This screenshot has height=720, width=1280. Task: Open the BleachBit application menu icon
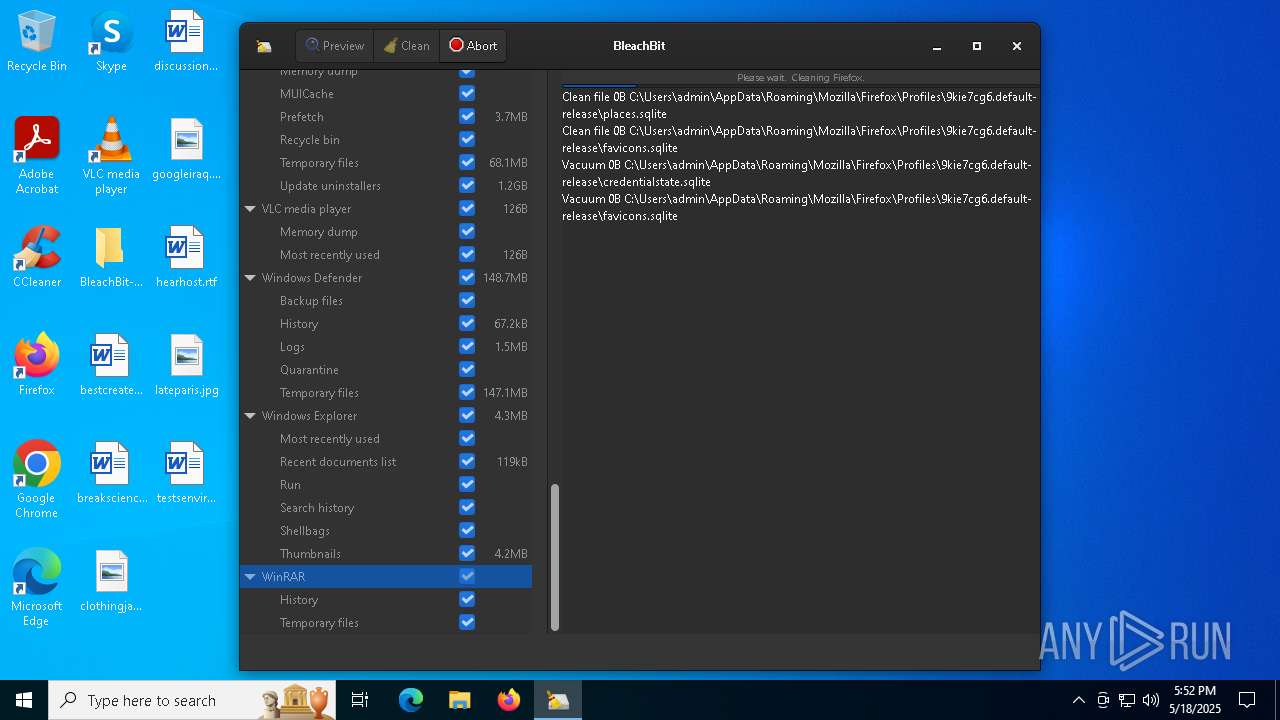coord(264,46)
